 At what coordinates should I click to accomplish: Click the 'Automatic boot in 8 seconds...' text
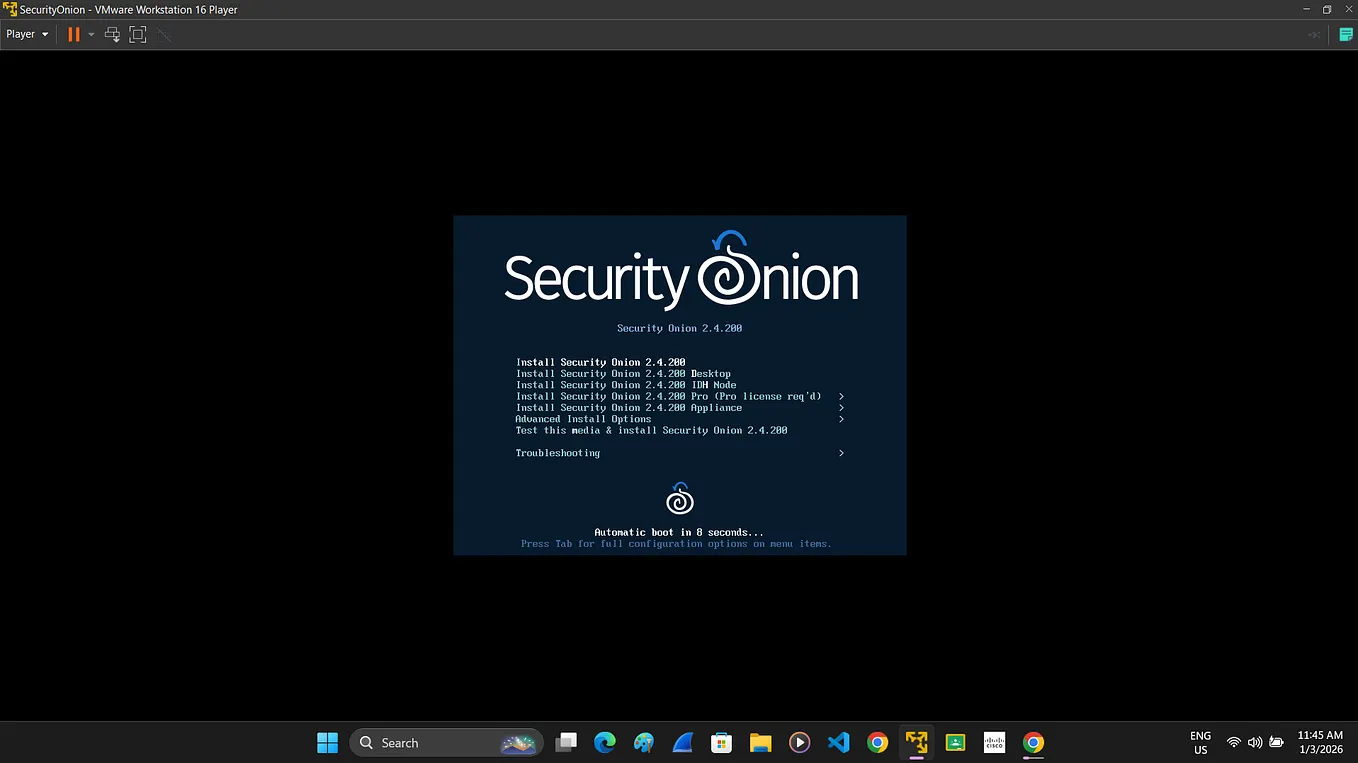click(679, 532)
